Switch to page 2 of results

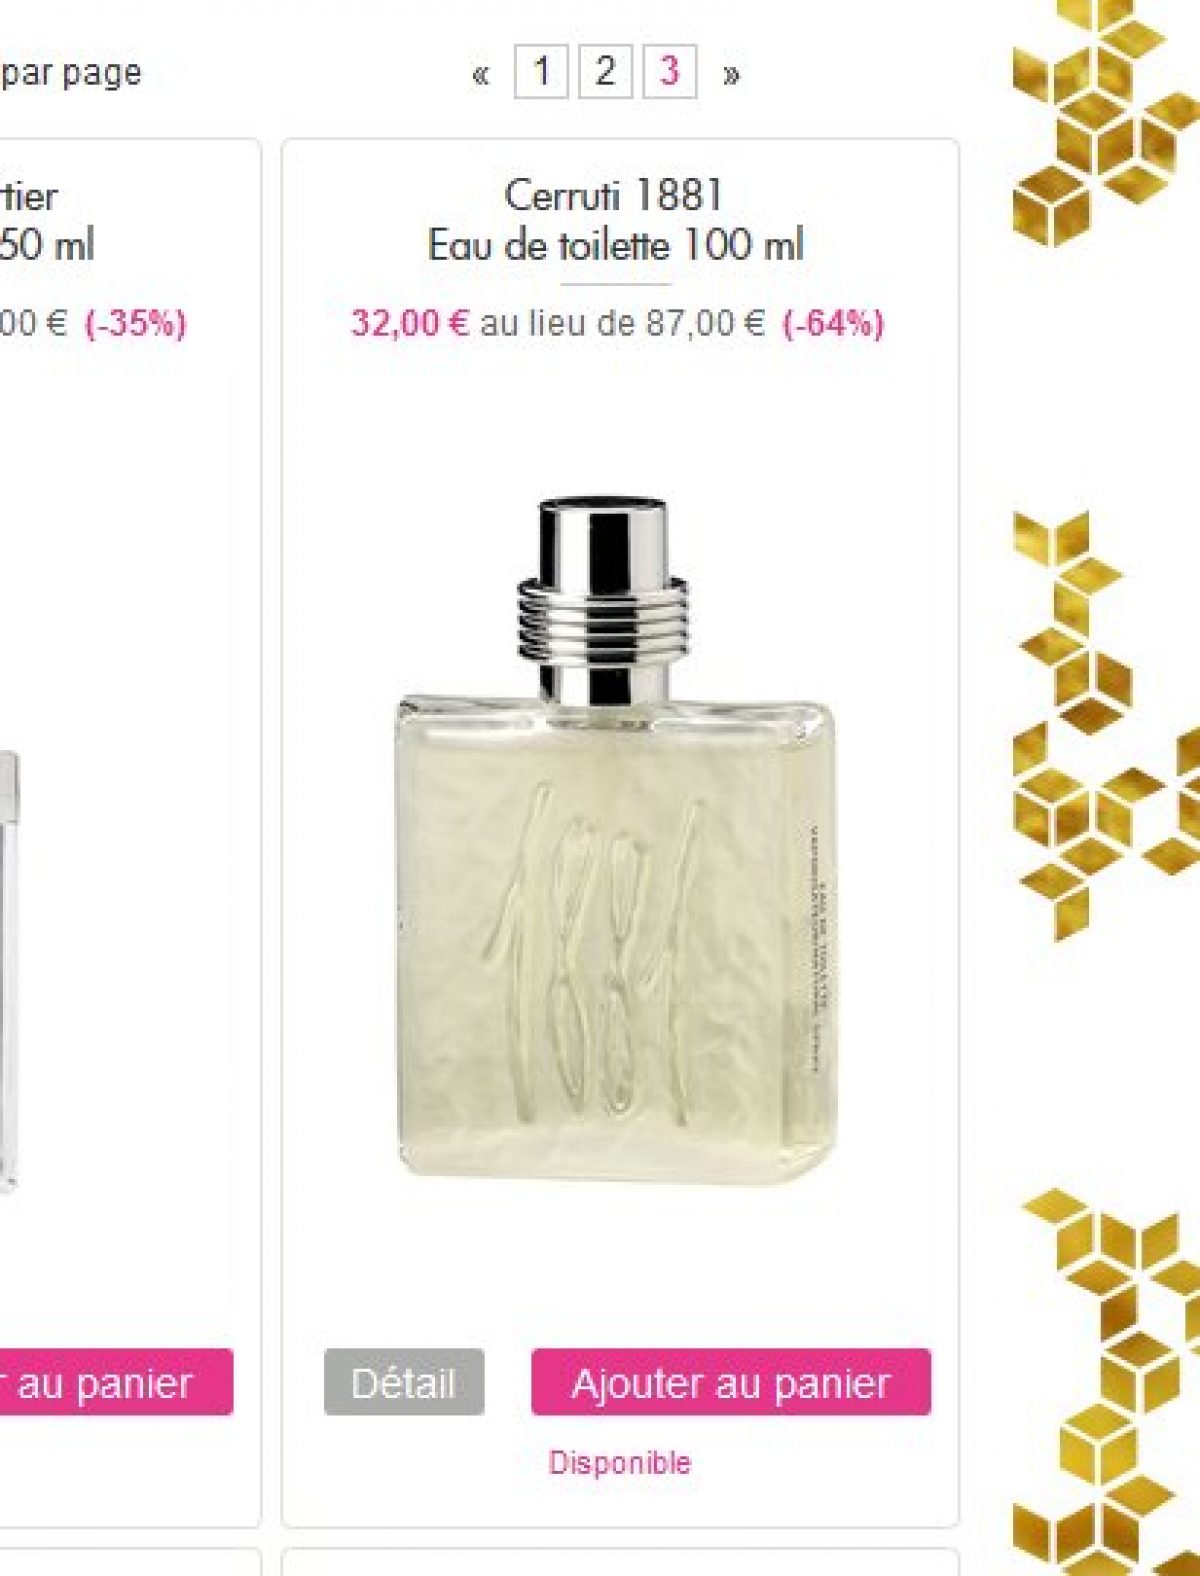click(x=605, y=71)
